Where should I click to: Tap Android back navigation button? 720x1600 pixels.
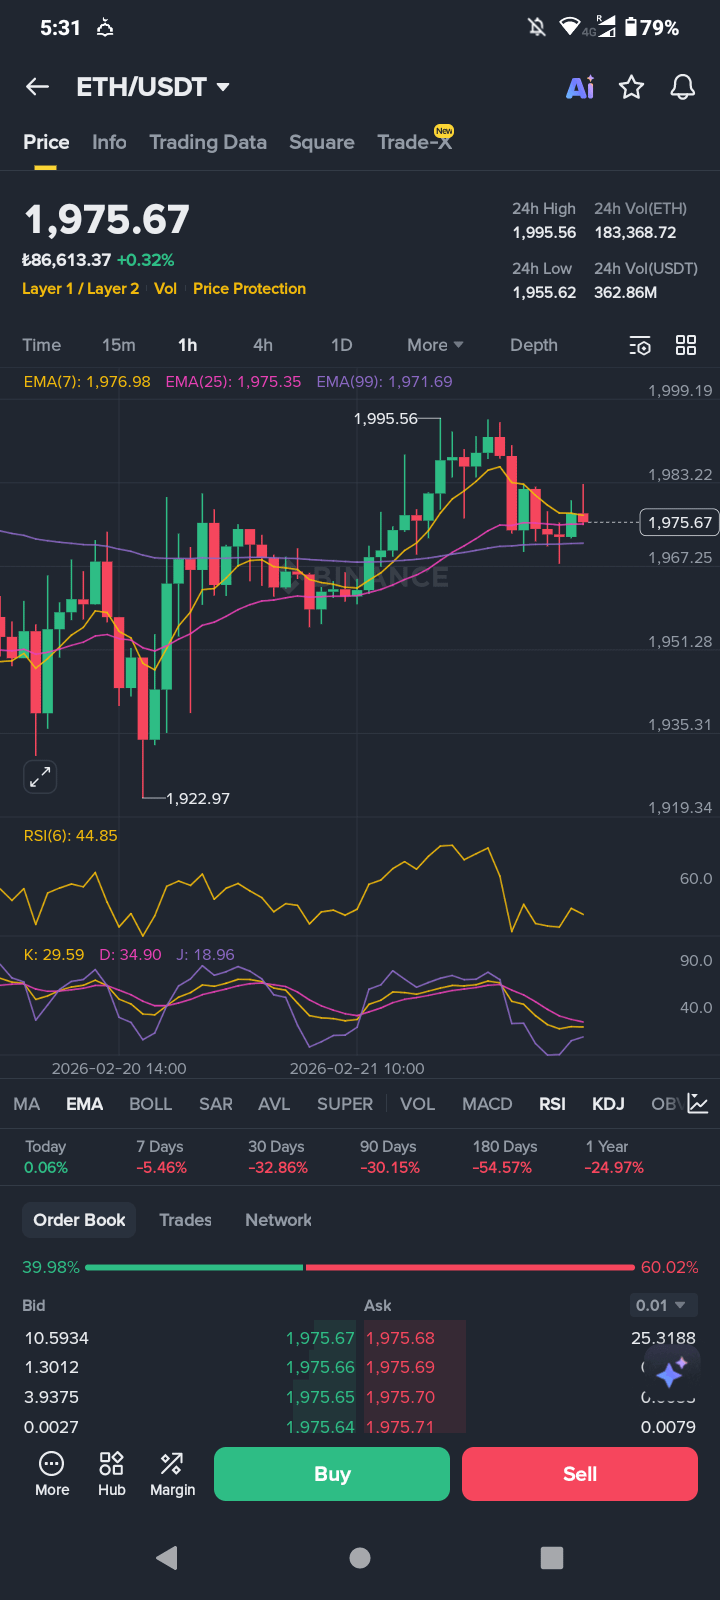point(167,1557)
